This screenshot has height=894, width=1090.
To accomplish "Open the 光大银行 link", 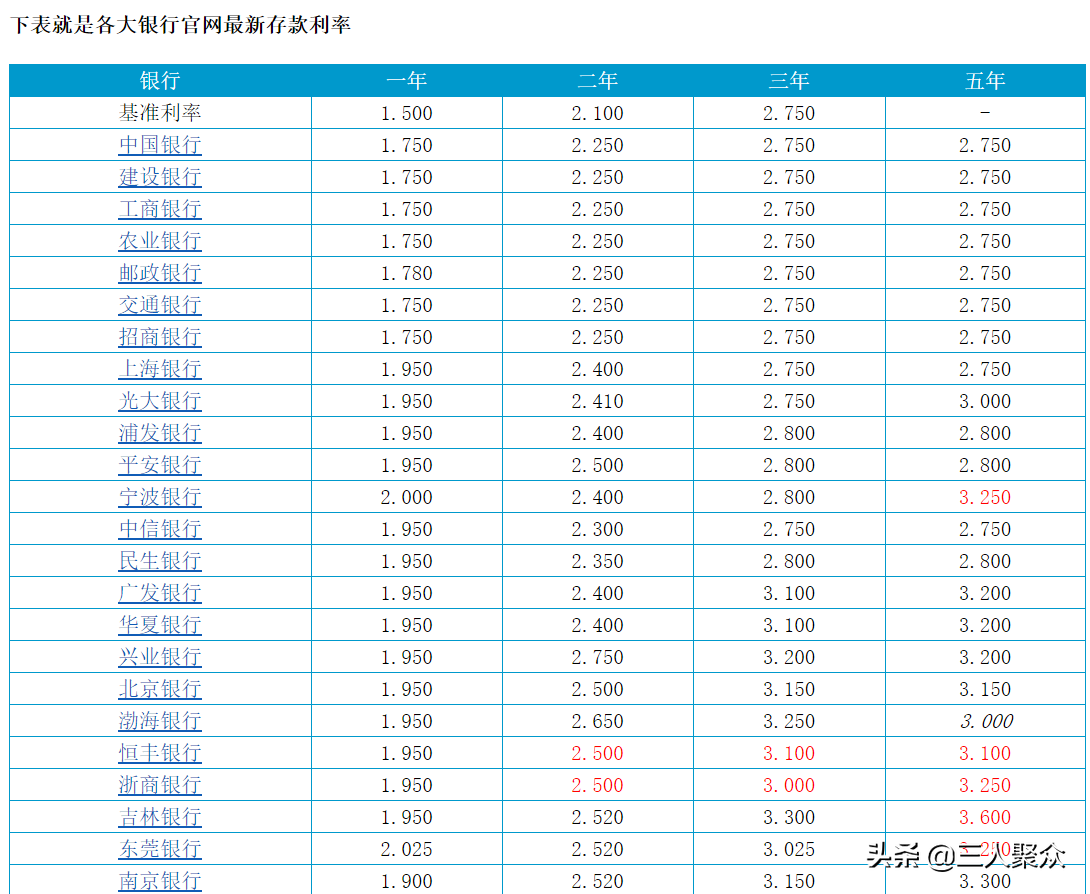I will pos(160,400).
